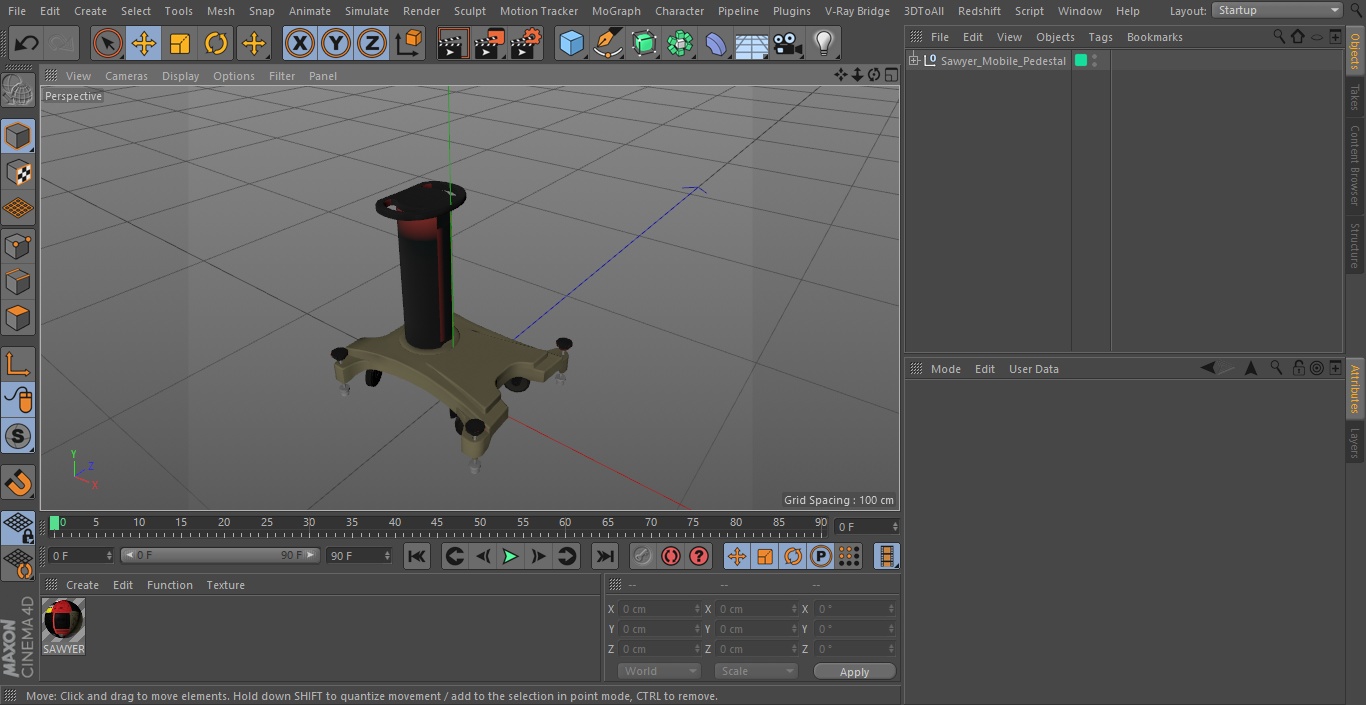This screenshot has height=705, width=1366.
Task: Open the deformer objects icon
Action: 716,43
